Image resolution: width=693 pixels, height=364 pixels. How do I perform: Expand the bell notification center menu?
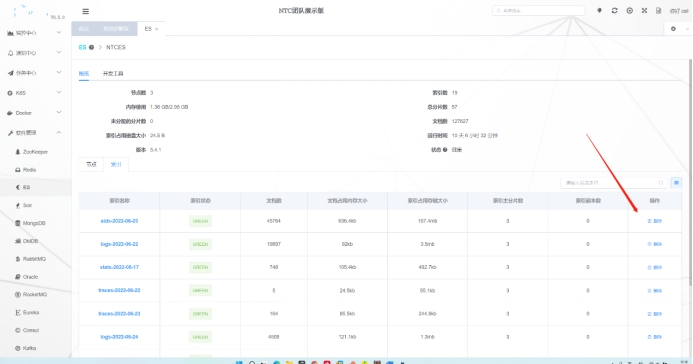tap(34, 53)
